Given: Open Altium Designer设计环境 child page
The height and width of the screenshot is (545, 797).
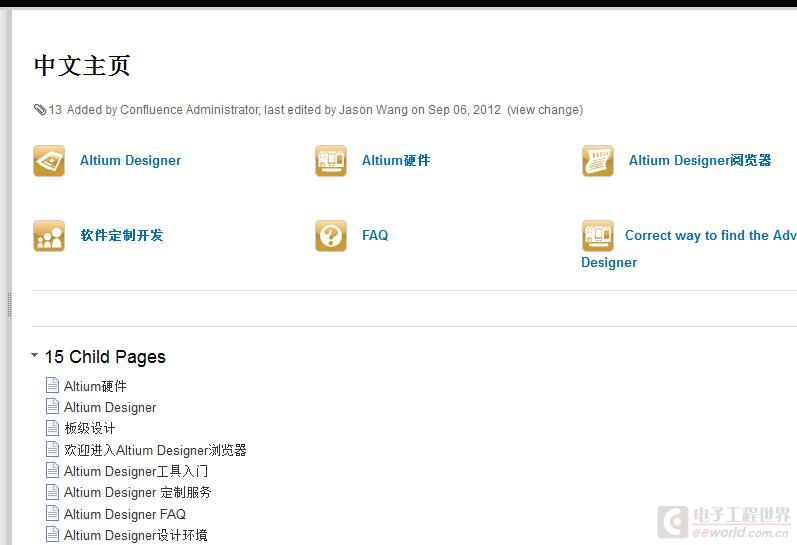Looking at the screenshot, I should tap(136, 535).
